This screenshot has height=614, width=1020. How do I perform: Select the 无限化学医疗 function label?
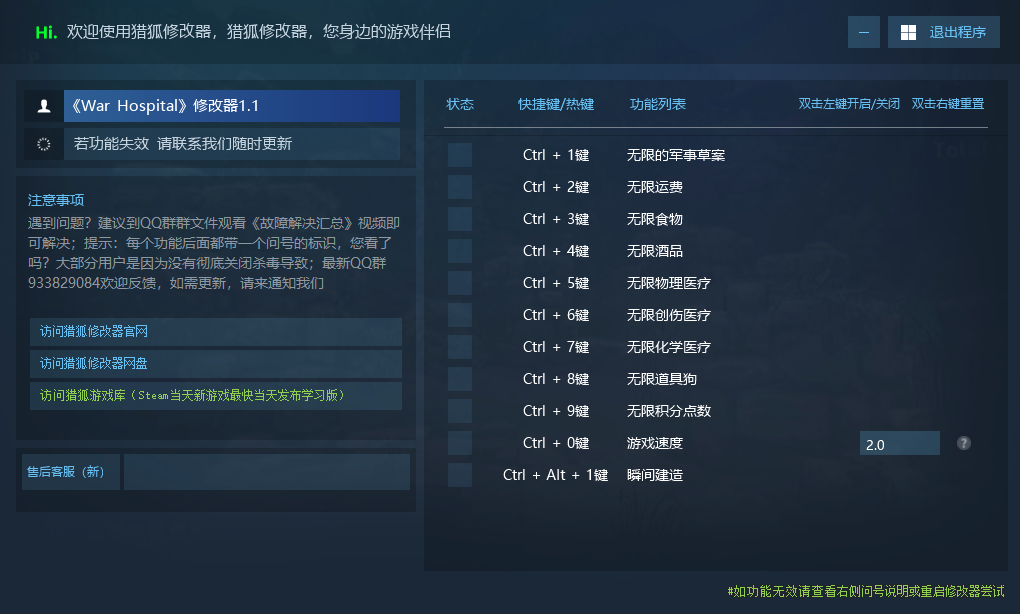(x=669, y=347)
